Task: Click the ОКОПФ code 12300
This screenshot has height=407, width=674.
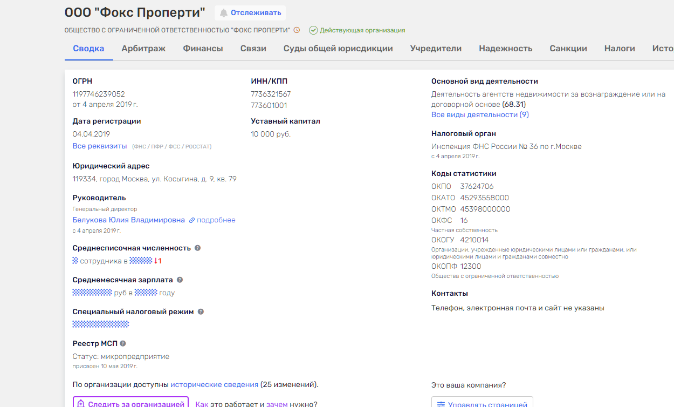Action: (x=471, y=266)
